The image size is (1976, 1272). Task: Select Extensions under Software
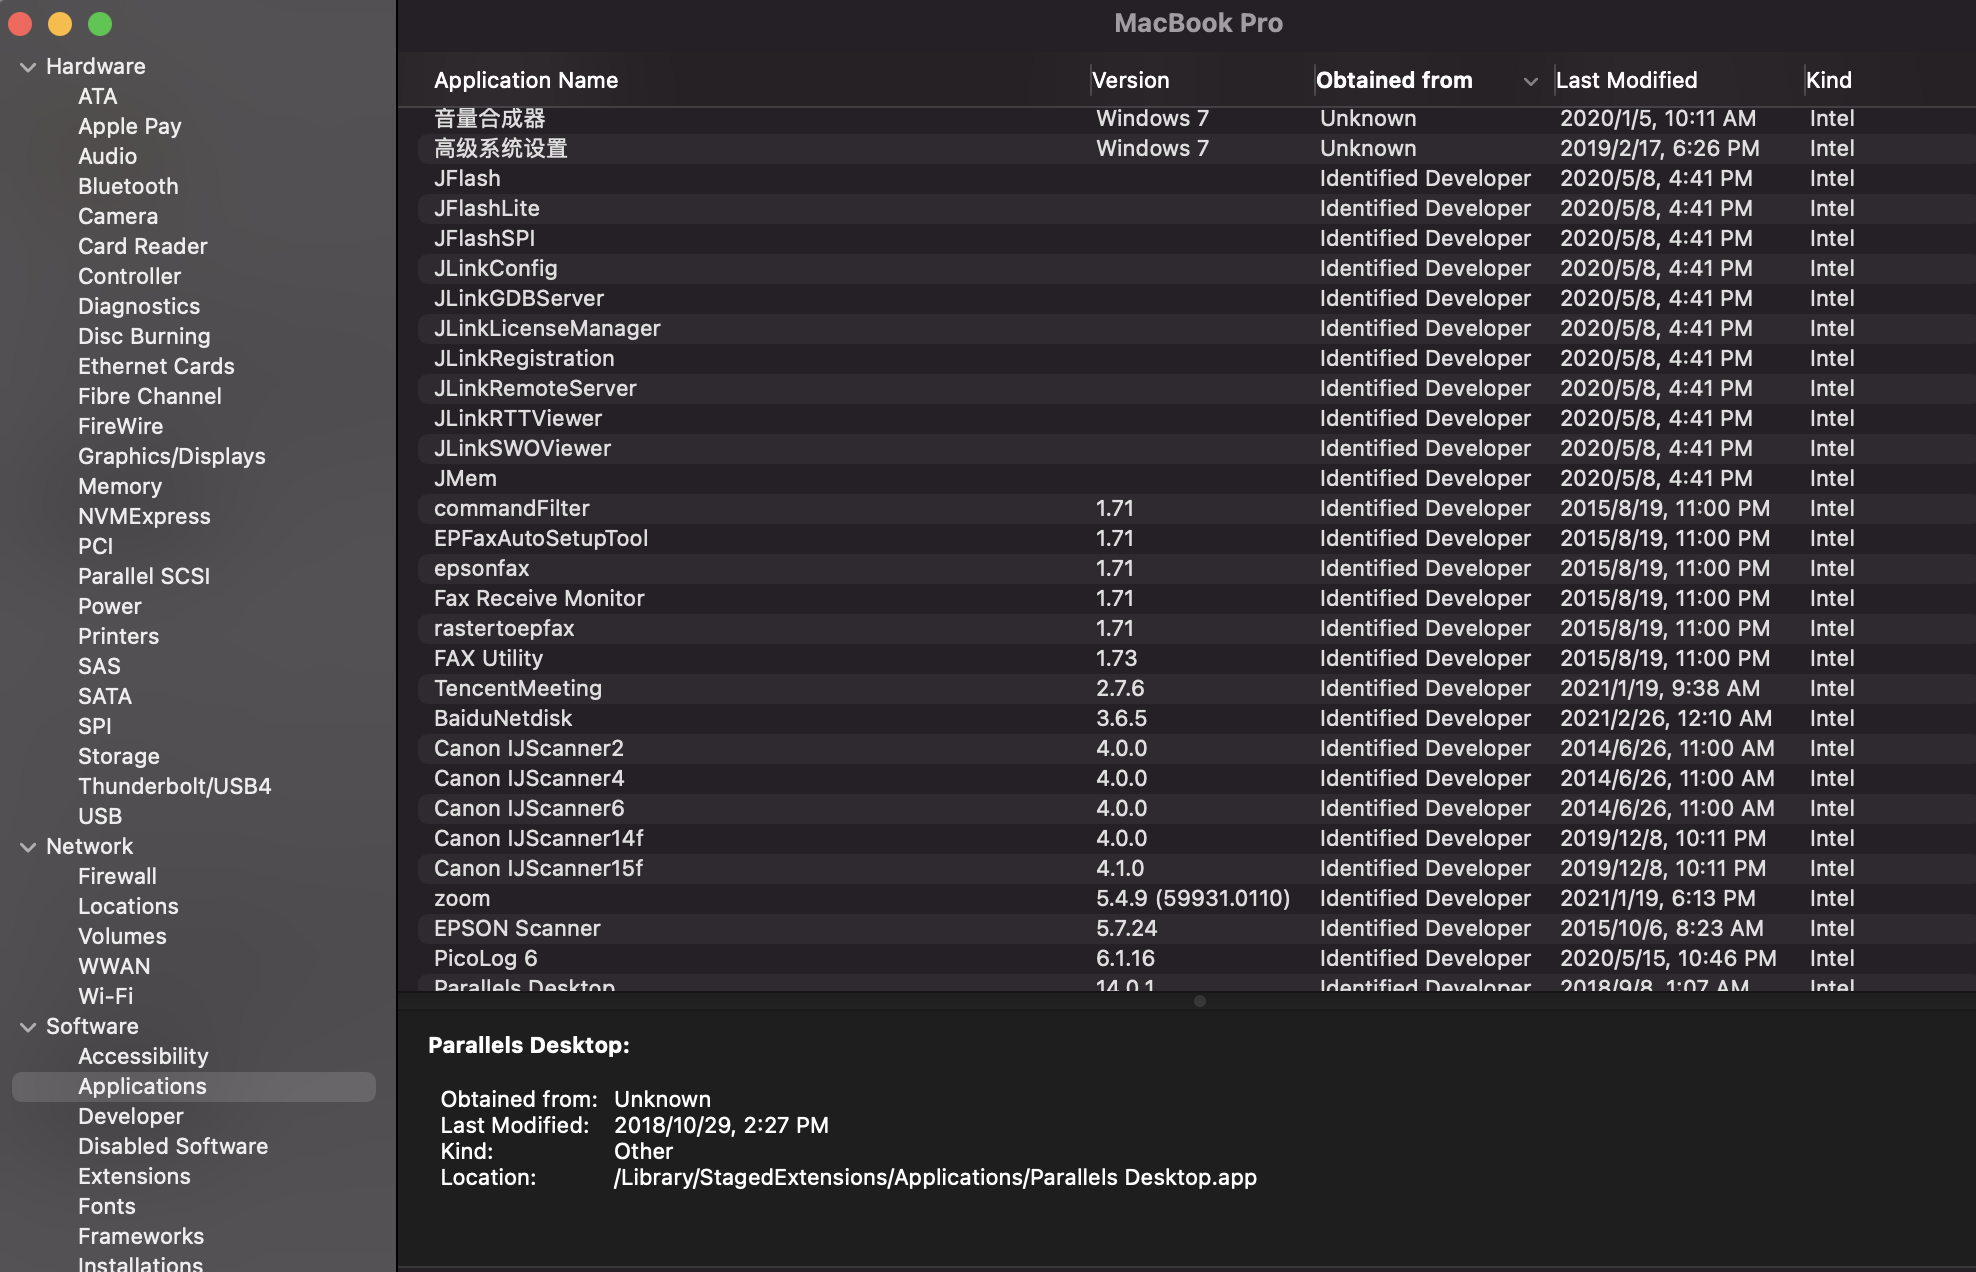tap(134, 1176)
